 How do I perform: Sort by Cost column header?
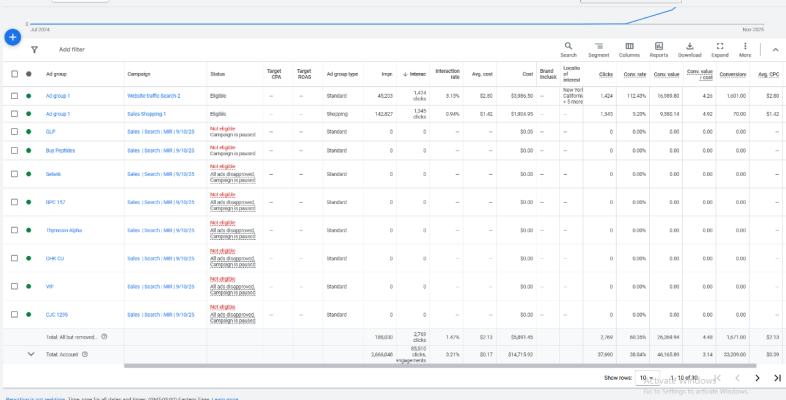point(527,74)
